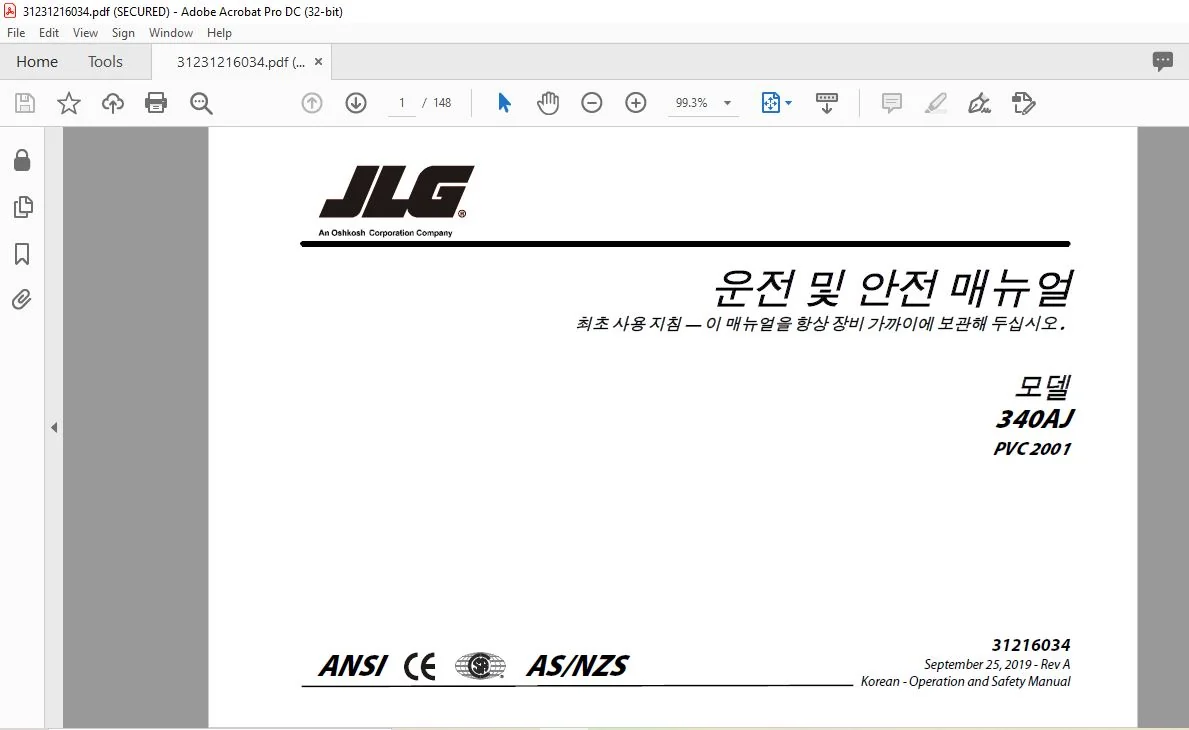Viewport: 1189px width, 730px height.
Task: Click the CE certification mark
Action: [x=420, y=666]
